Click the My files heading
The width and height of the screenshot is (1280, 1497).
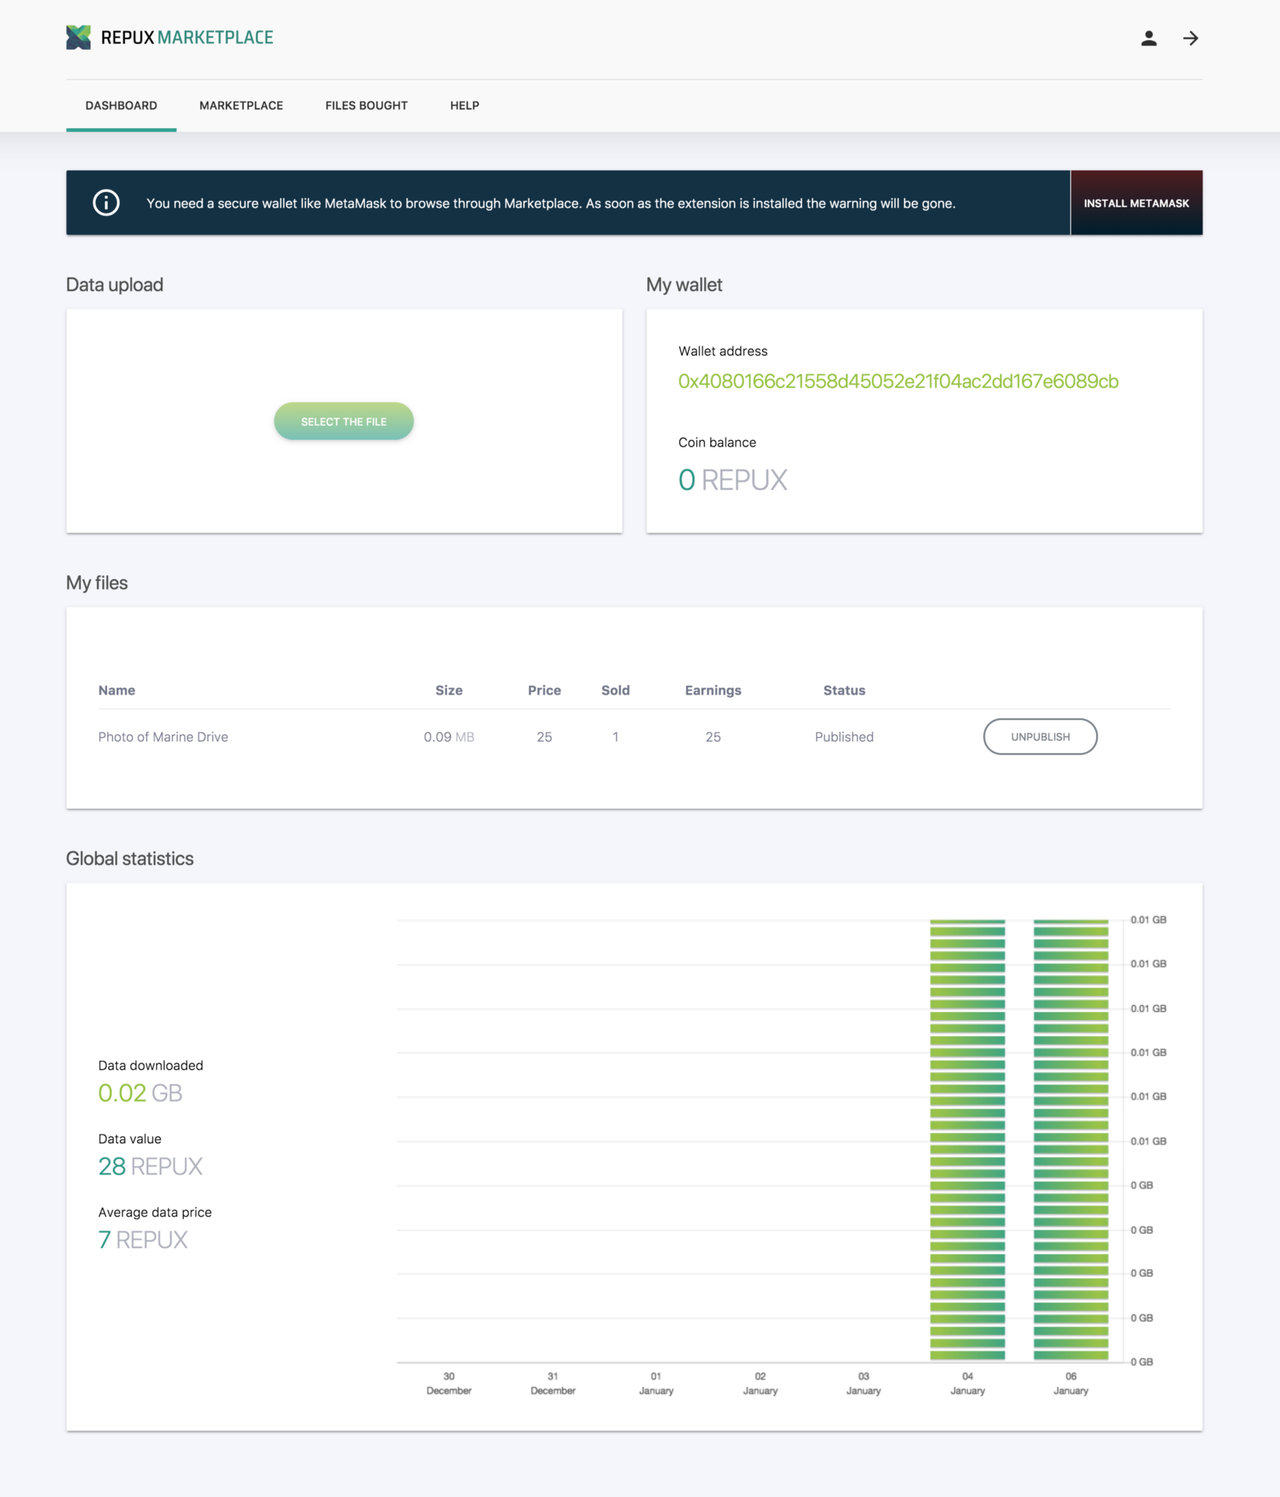click(97, 583)
